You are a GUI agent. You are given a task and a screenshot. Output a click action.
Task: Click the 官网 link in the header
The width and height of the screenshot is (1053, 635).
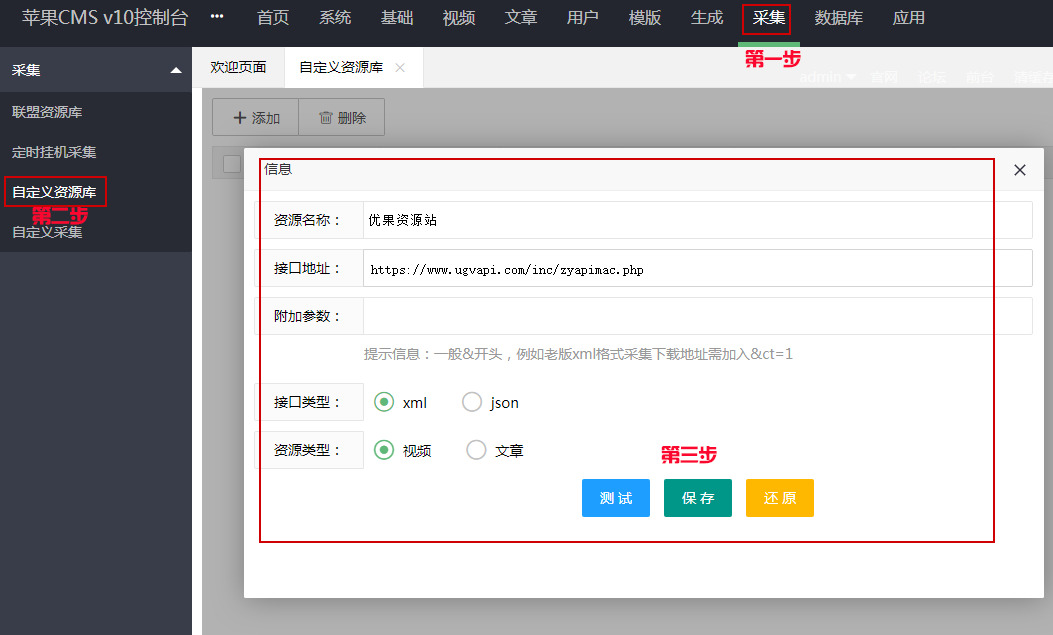pyautogui.click(x=884, y=77)
